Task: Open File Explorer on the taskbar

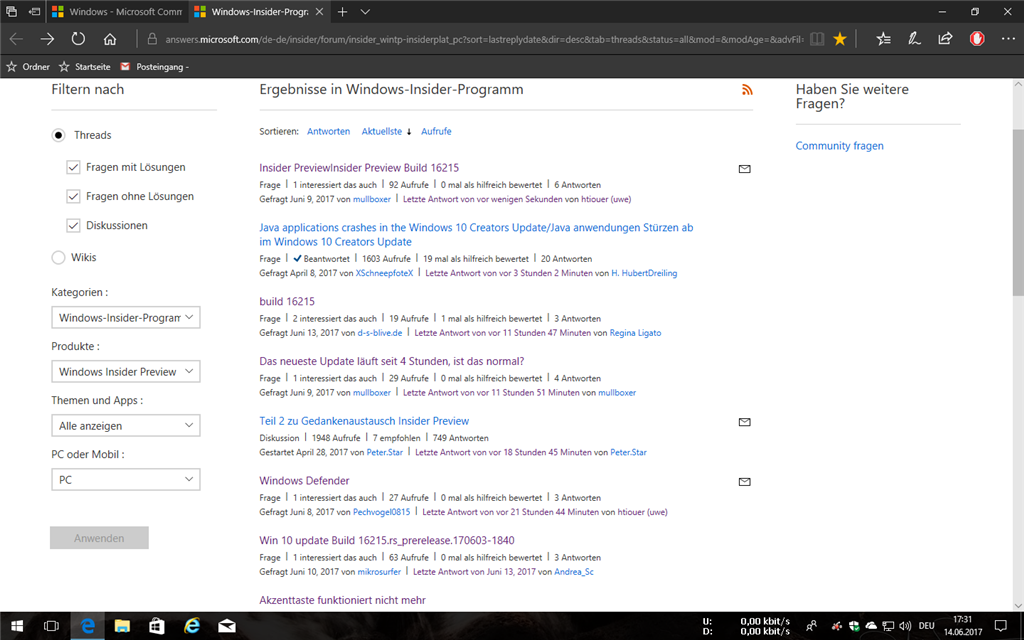Action: click(122, 626)
